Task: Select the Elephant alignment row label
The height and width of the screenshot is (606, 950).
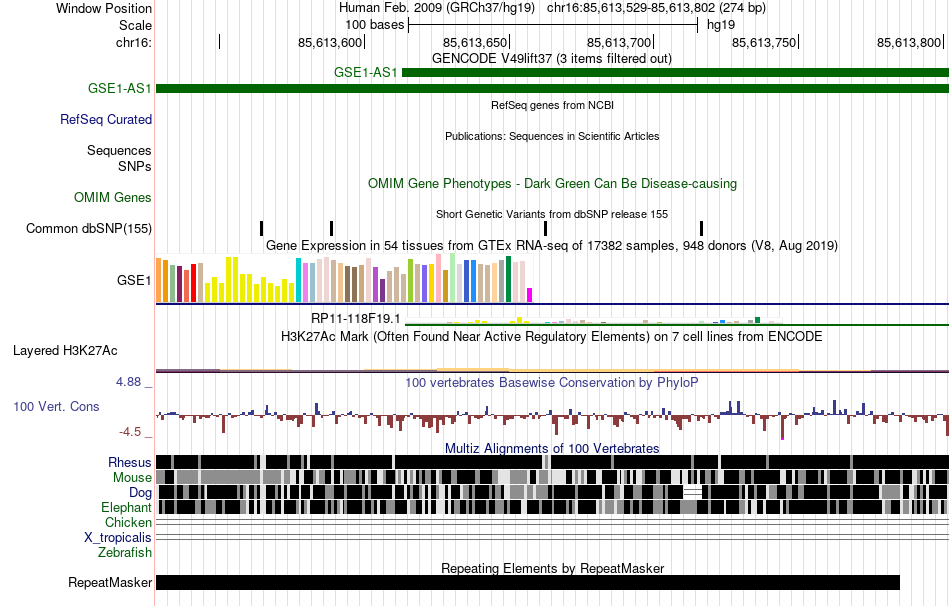Action: pos(126,508)
